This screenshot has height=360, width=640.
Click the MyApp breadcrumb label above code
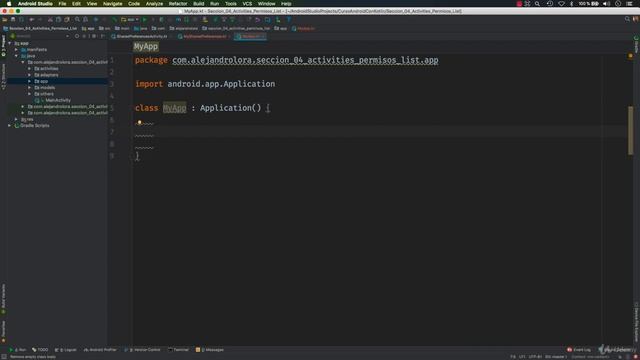click(x=146, y=47)
